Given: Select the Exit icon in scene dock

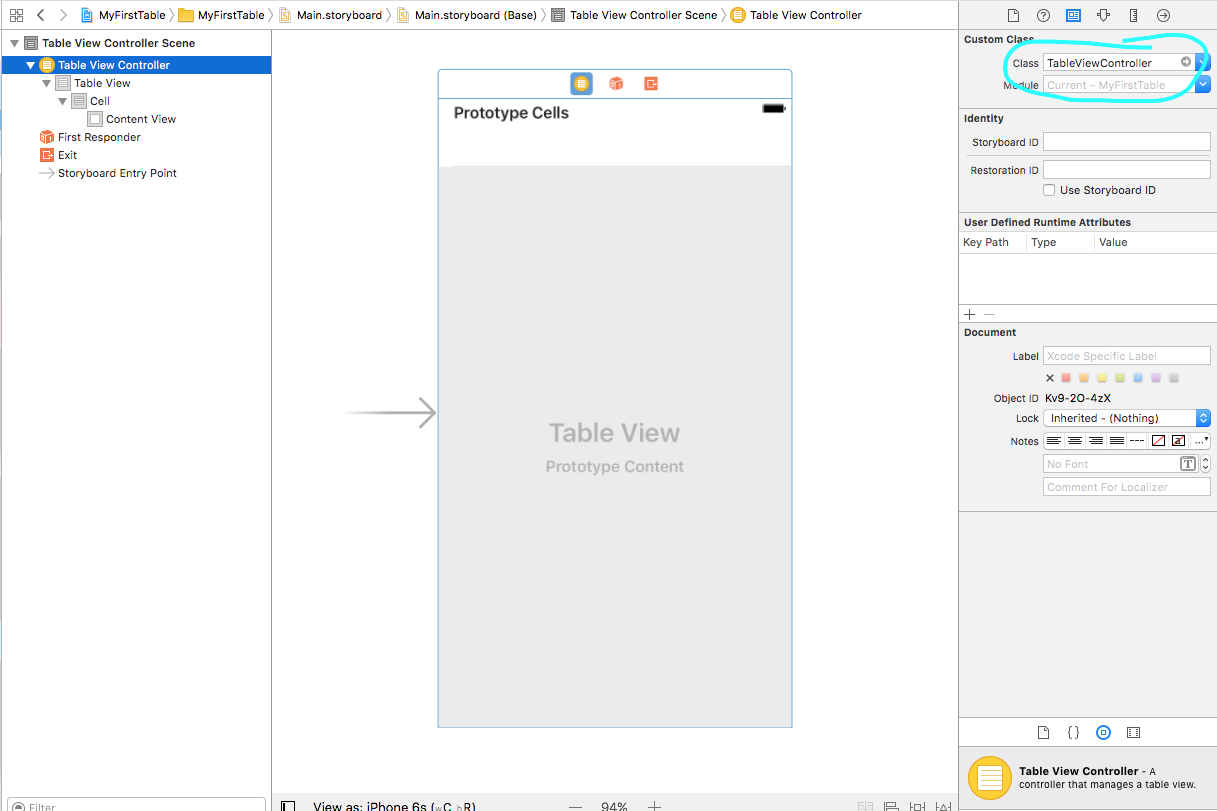Looking at the screenshot, I should click(651, 84).
